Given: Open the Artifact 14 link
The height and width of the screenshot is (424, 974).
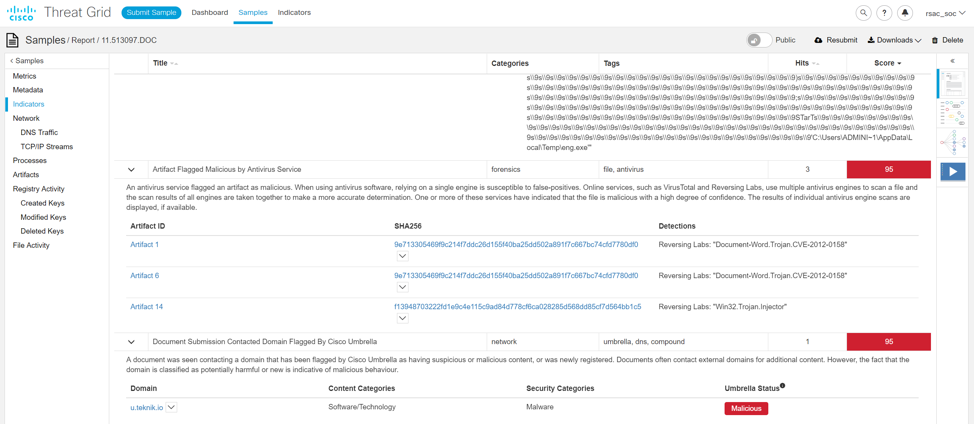Looking at the screenshot, I should click(x=146, y=307).
